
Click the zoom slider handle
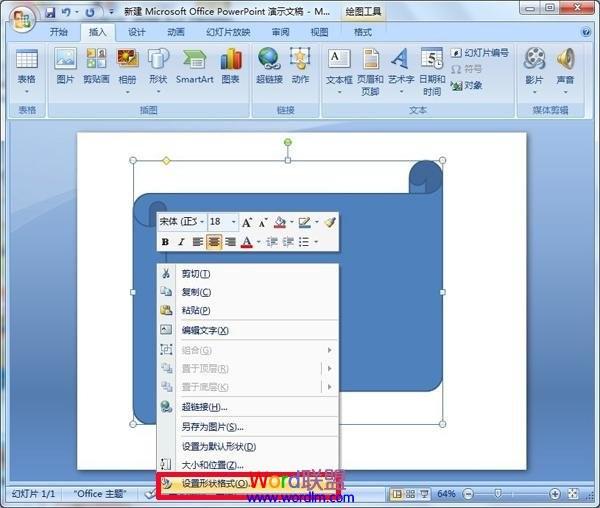click(x=497, y=494)
